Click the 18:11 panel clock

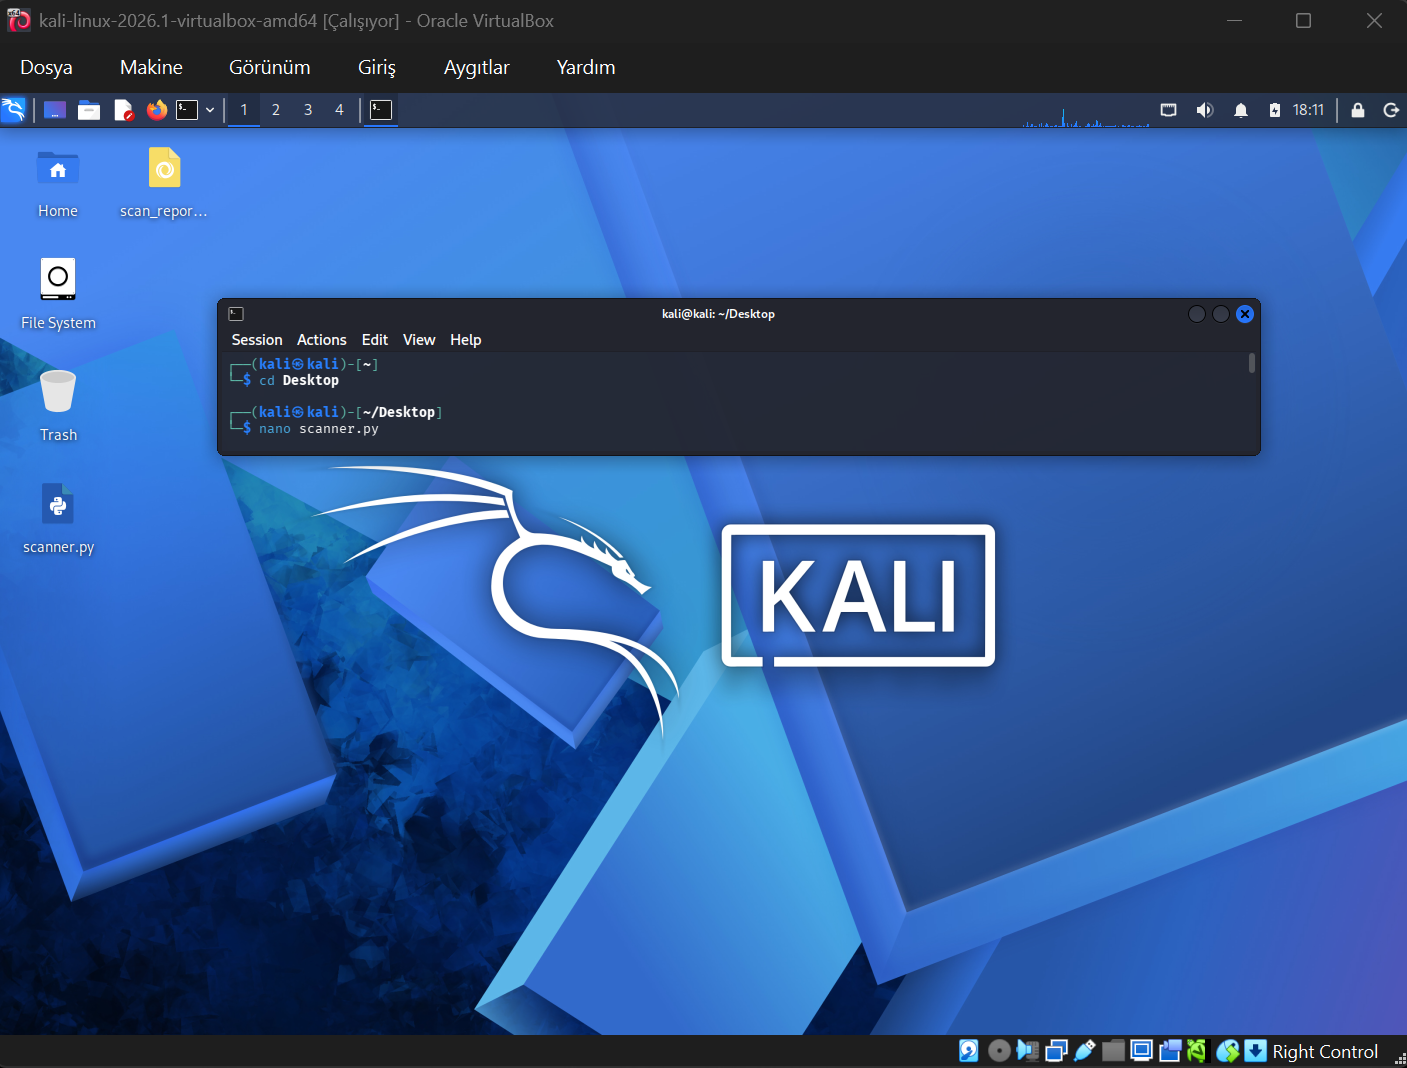1308,110
